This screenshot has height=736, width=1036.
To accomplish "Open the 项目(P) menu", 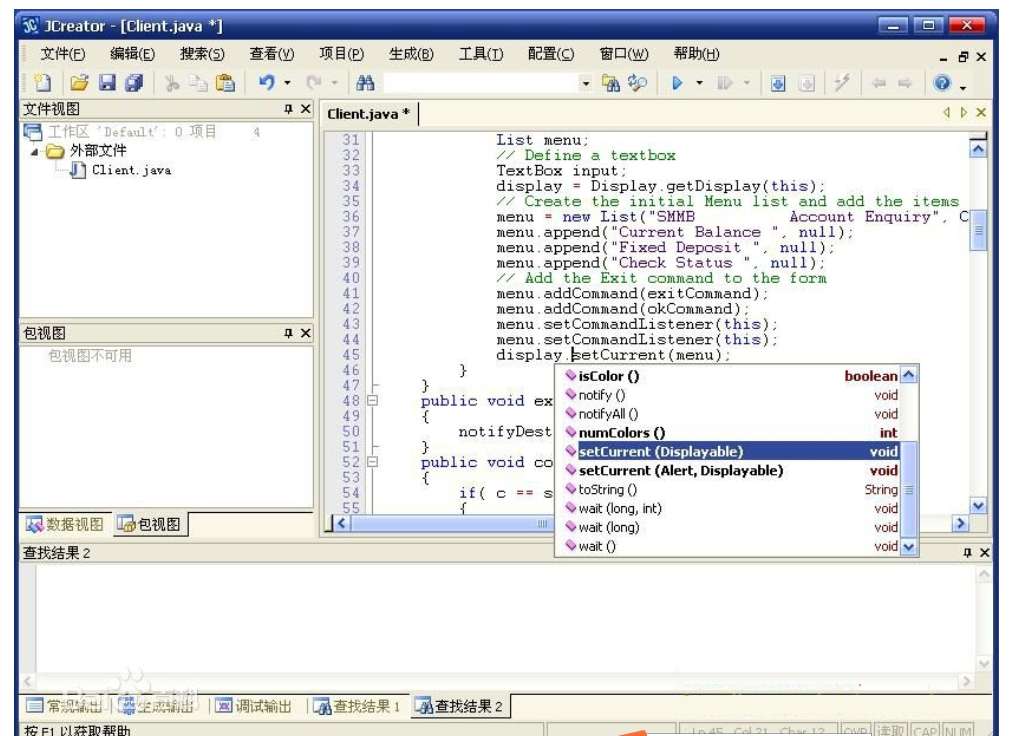I will [342, 54].
